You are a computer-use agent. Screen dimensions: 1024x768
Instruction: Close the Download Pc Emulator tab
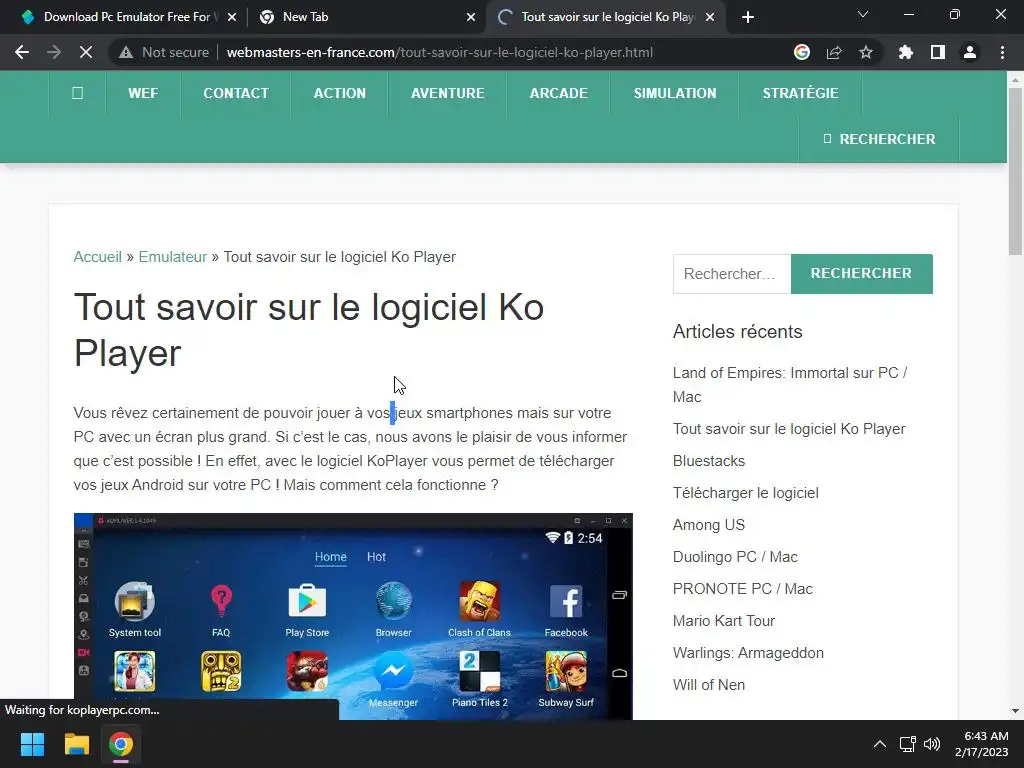point(231,17)
